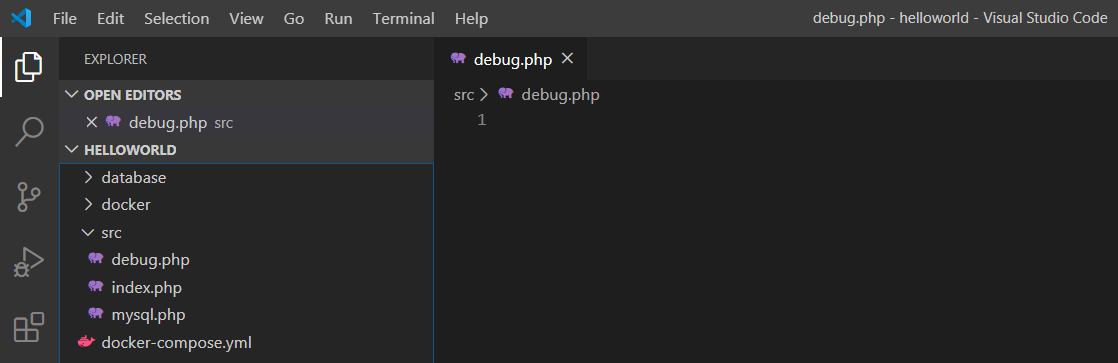The width and height of the screenshot is (1118, 363).
Task: Open the Edit menu
Action: 111,19
